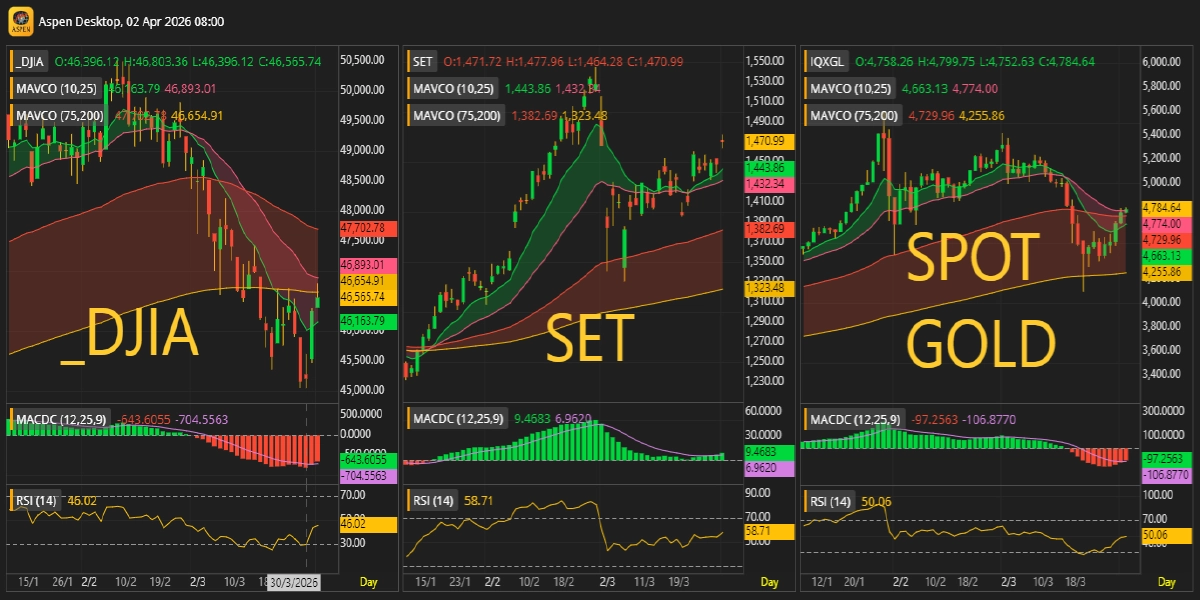Select the SET symbol label
The height and width of the screenshot is (600, 1200).
pyautogui.click(x=423, y=62)
